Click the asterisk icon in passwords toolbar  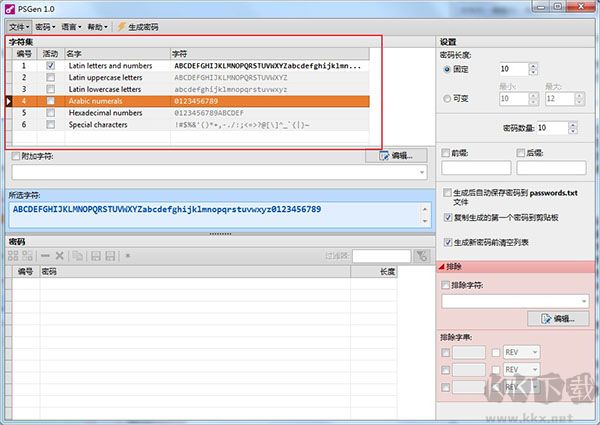pyautogui.click(x=128, y=255)
